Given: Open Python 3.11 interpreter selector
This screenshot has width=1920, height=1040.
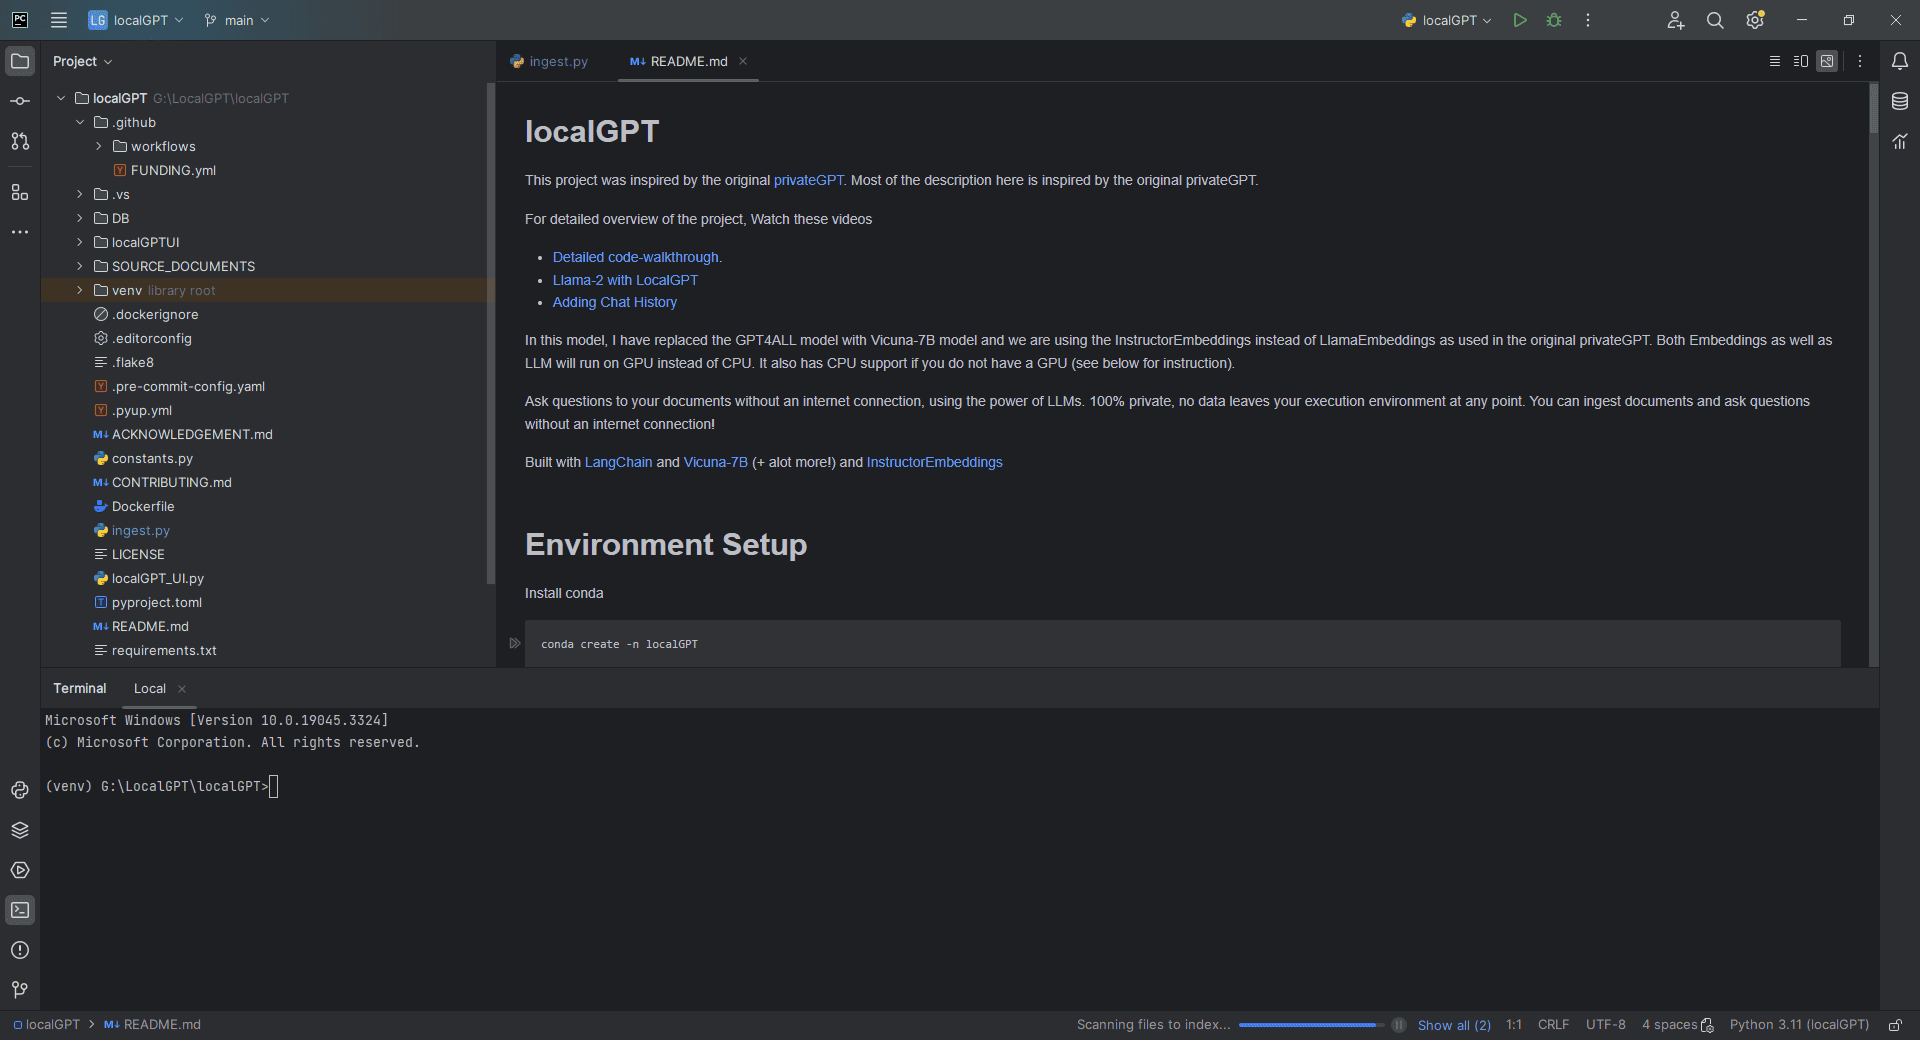Looking at the screenshot, I should coord(1799,1025).
